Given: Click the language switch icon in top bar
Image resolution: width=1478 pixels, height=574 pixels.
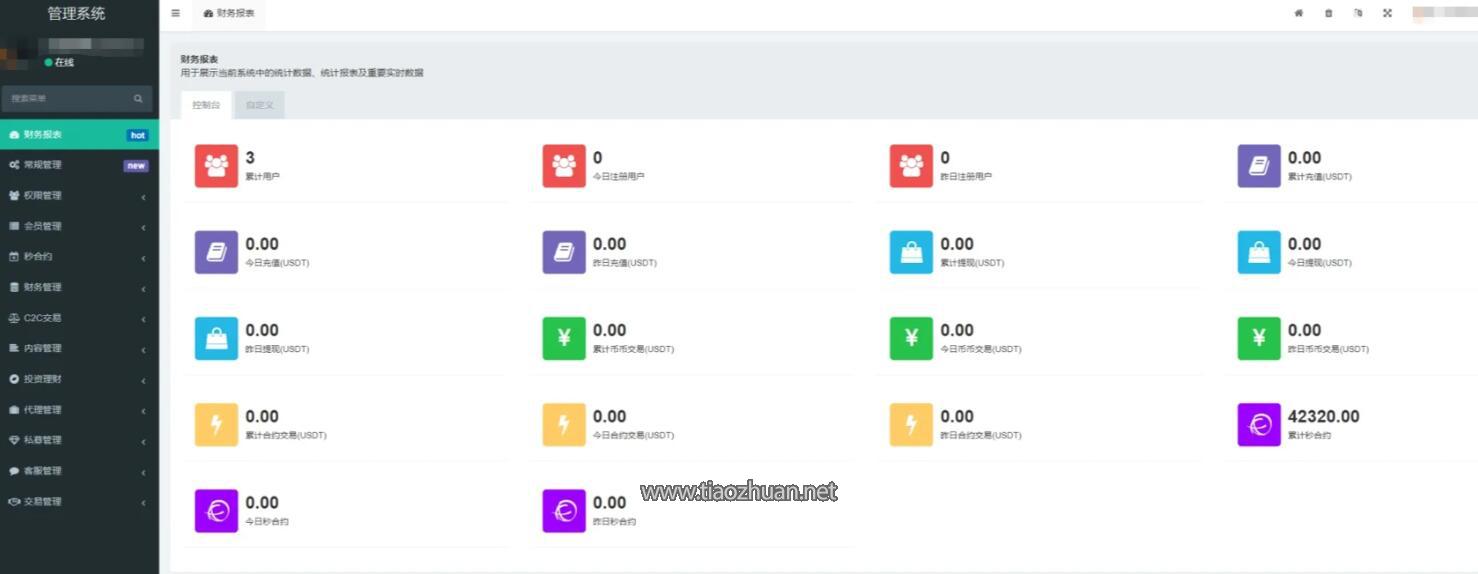Looking at the screenshot, I should (x=1358, y=13).
